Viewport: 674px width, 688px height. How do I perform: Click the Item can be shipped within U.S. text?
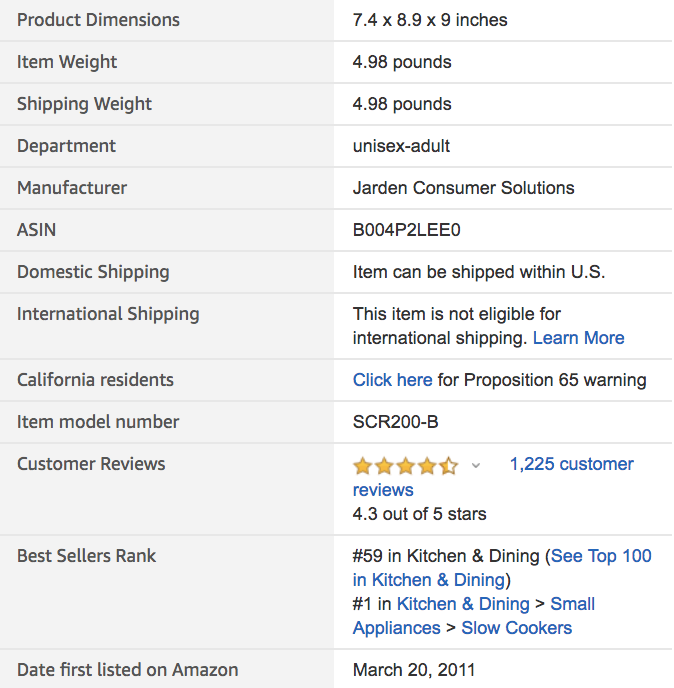479,272
